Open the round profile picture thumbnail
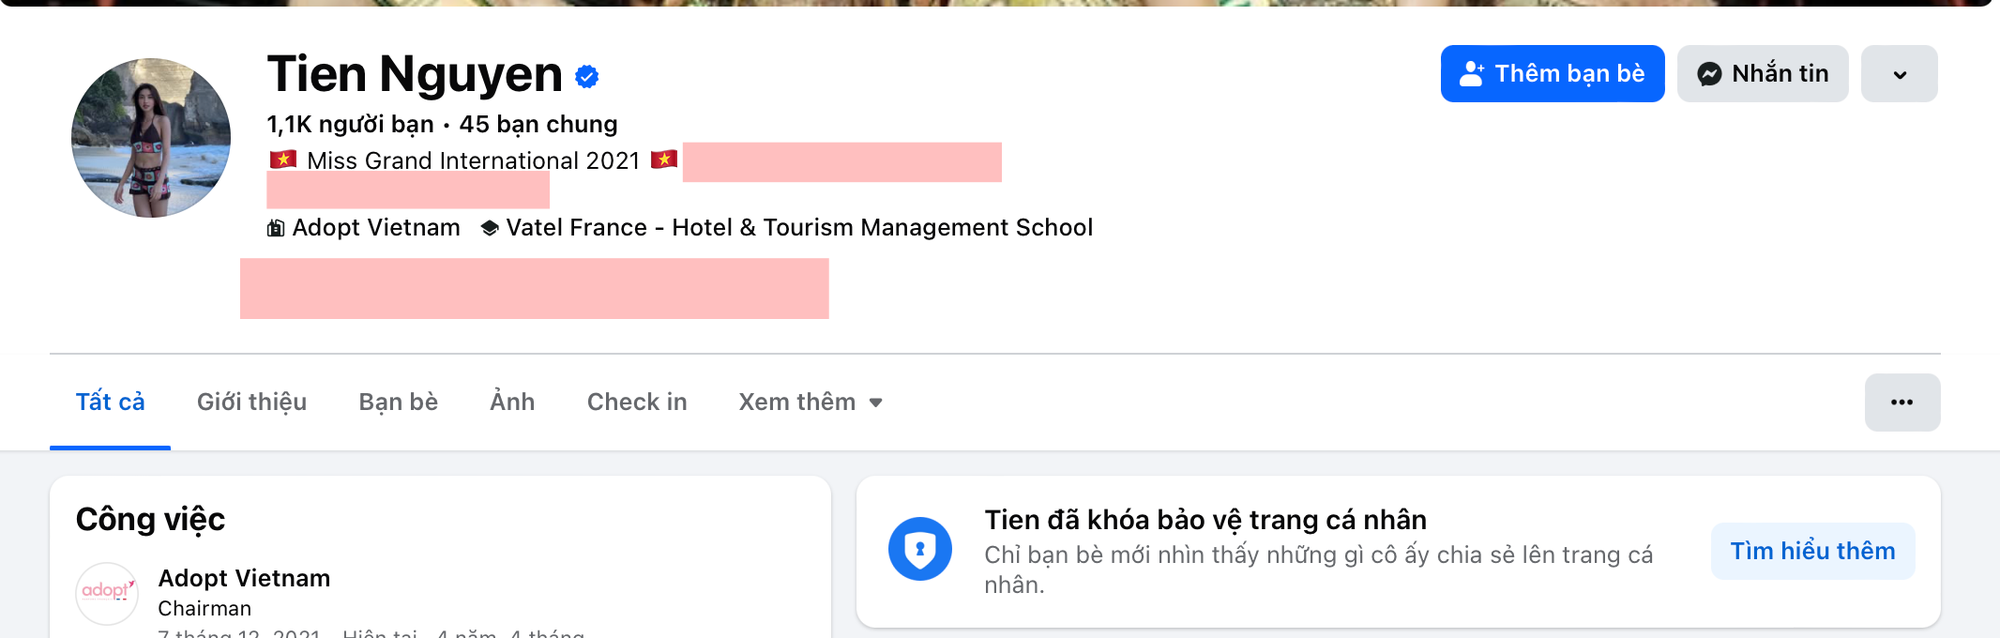 click(x=151, y=138)
